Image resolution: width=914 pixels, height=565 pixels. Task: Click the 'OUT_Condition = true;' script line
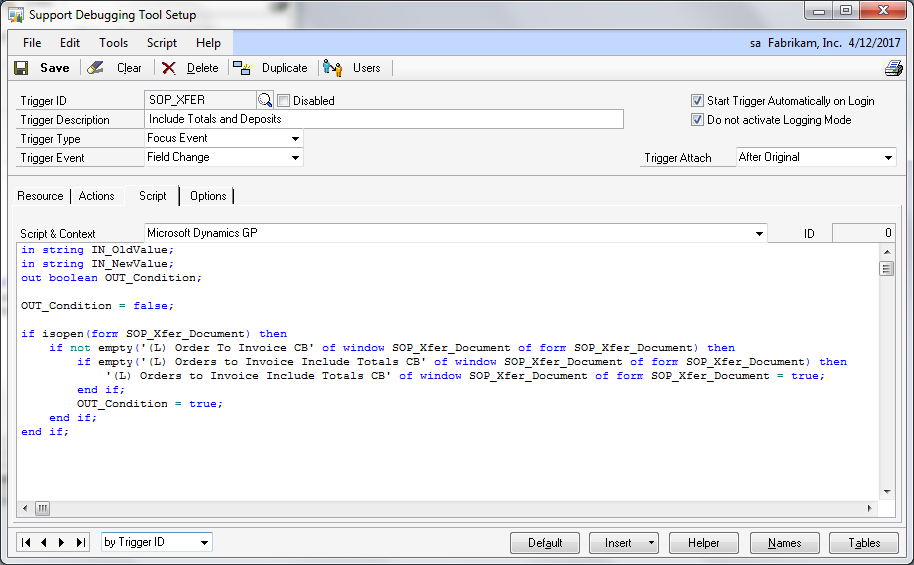149,403
